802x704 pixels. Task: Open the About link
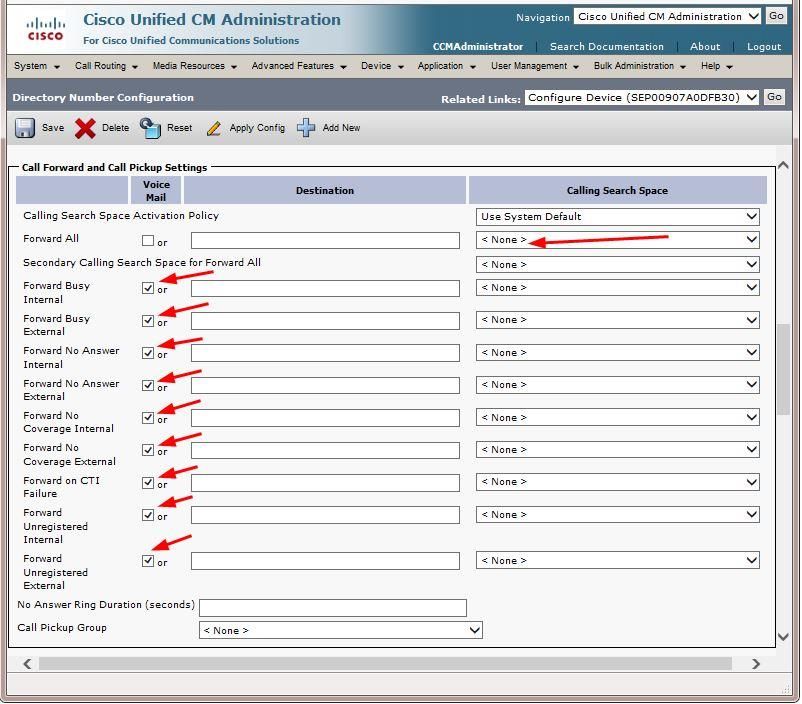click(705, 47)
